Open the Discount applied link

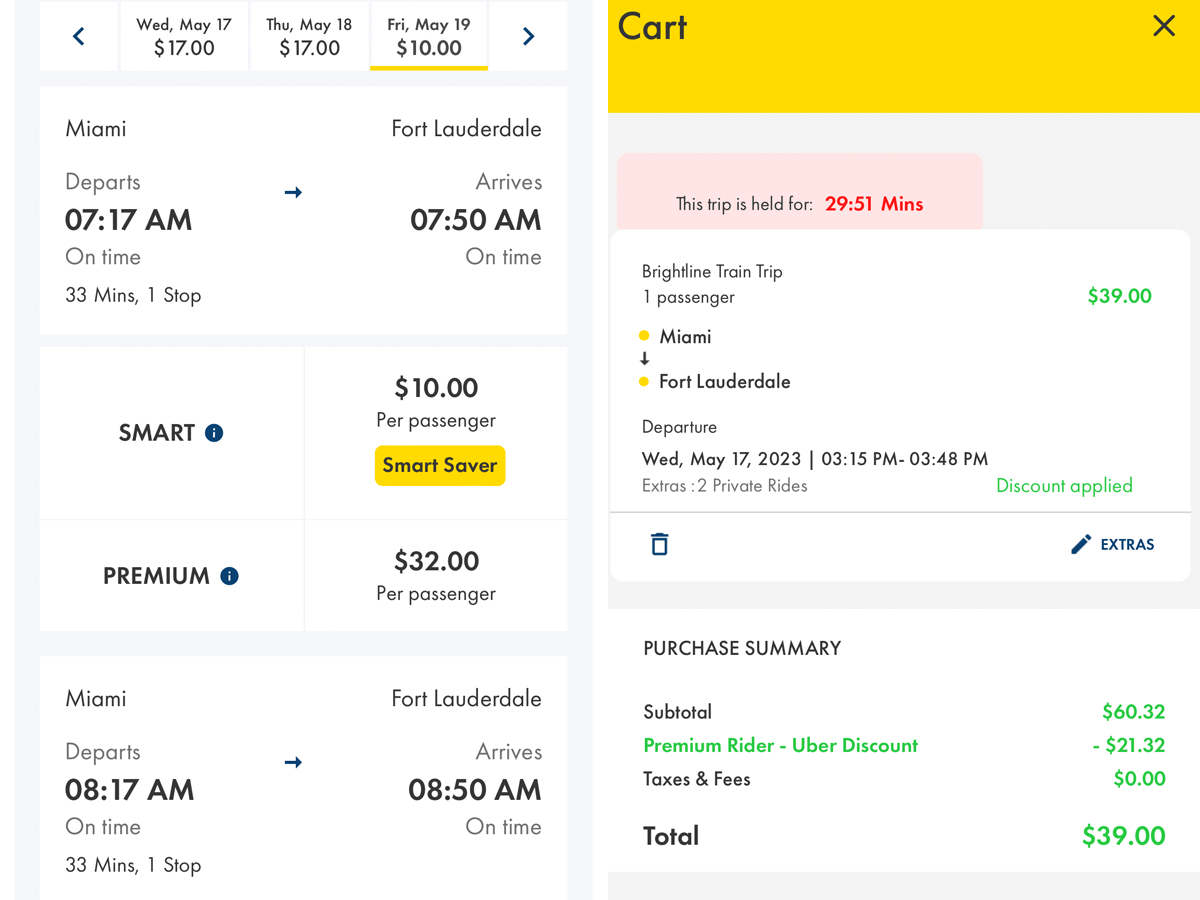1064,485
